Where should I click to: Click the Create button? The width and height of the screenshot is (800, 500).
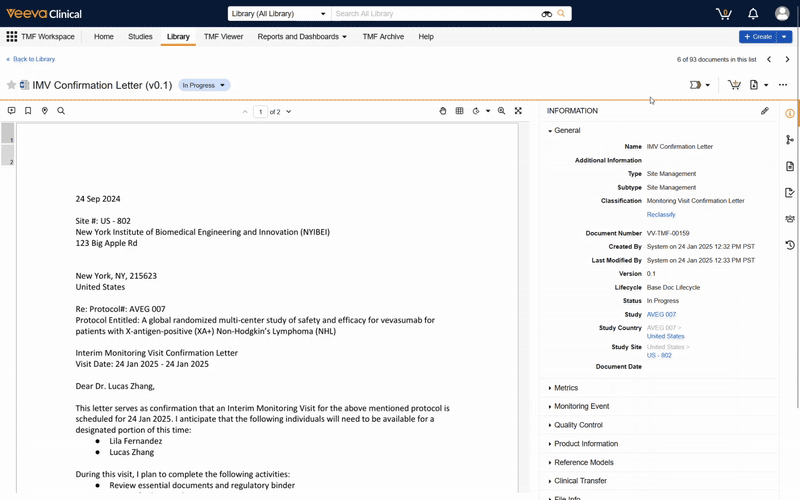pyautogui.click(x=758, y=37)
